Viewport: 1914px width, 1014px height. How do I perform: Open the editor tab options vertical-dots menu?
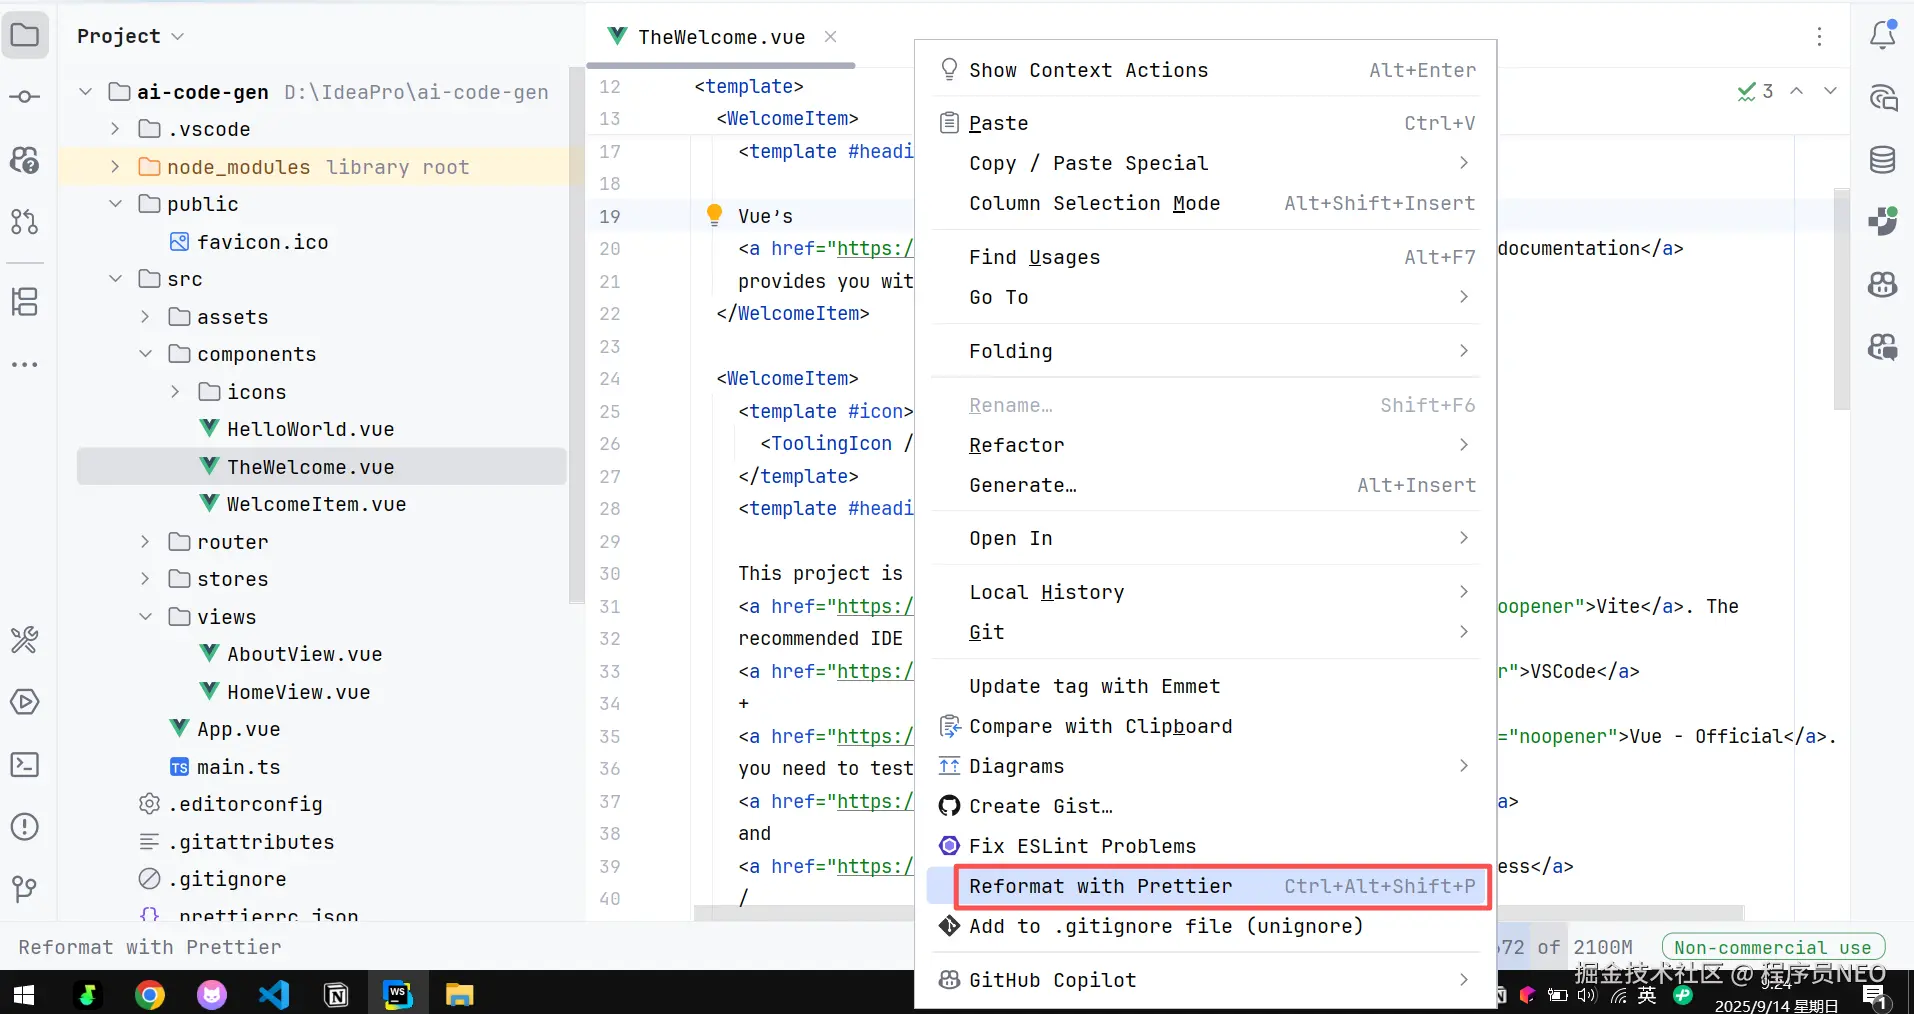(1819, 37)
